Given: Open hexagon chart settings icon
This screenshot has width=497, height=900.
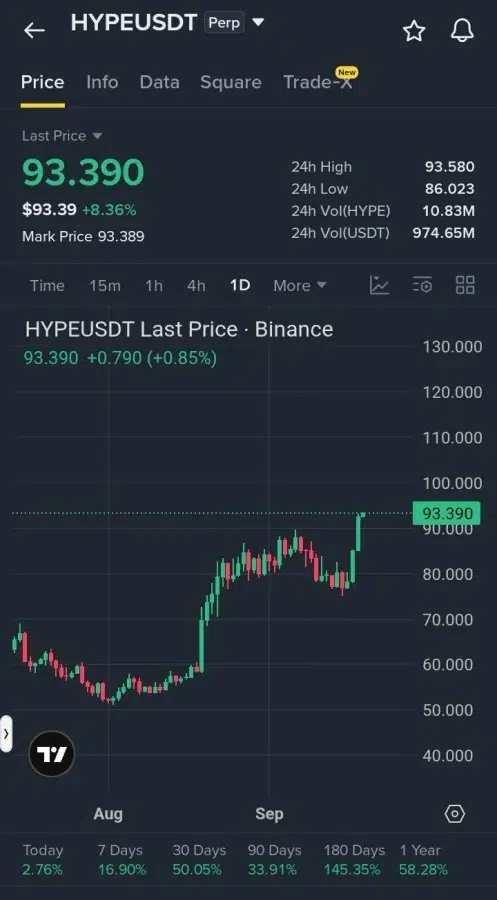Looking at the screenshot, I should click(x=455, y=813).
